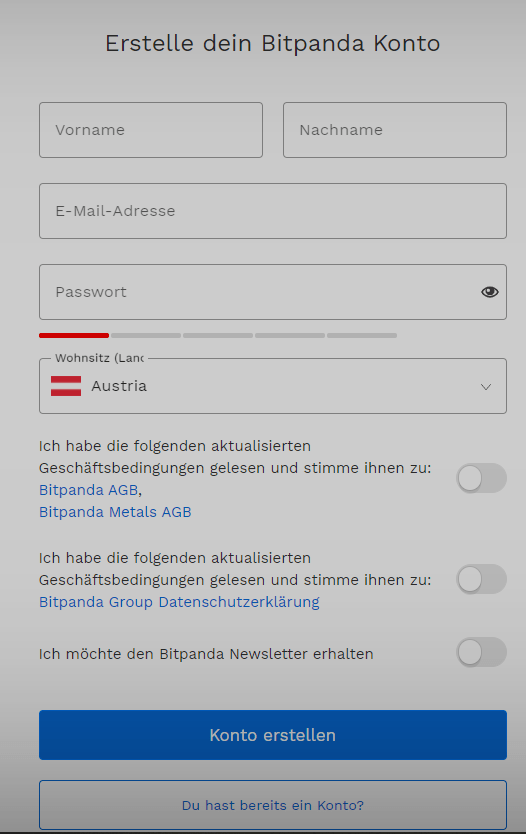
Task: Click into the E-Mail-Adresse field
Action: click(272, 211)
